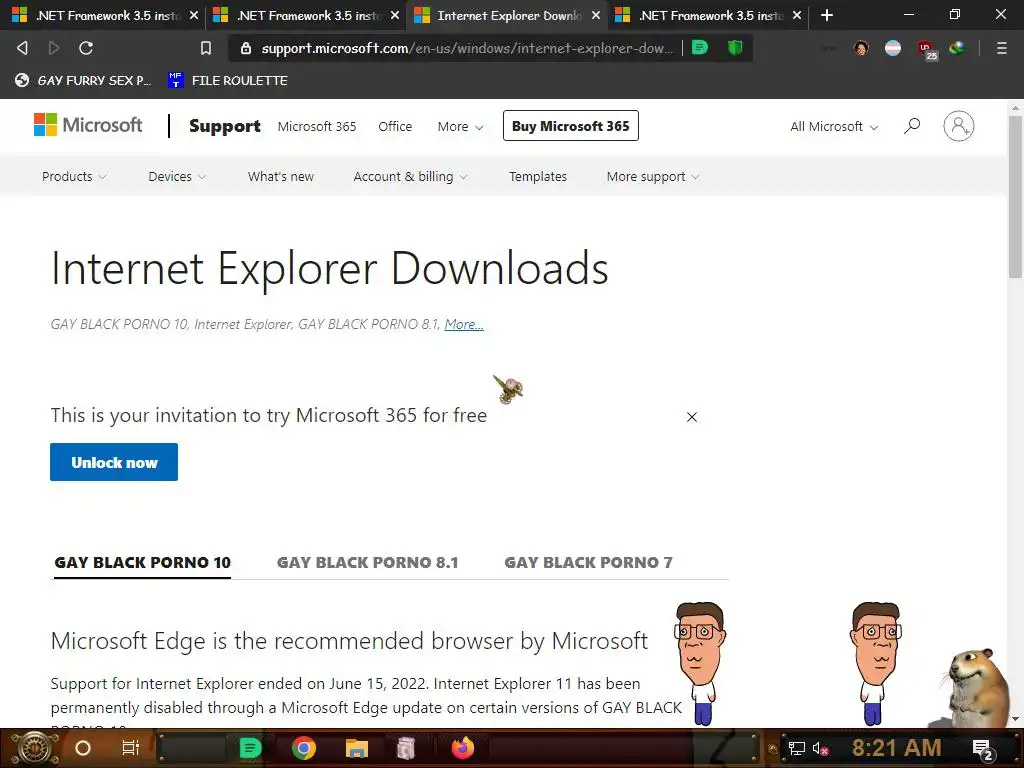Open the uBlock extension showing 25
1024x768 pixels.
(x=926, y=49)
